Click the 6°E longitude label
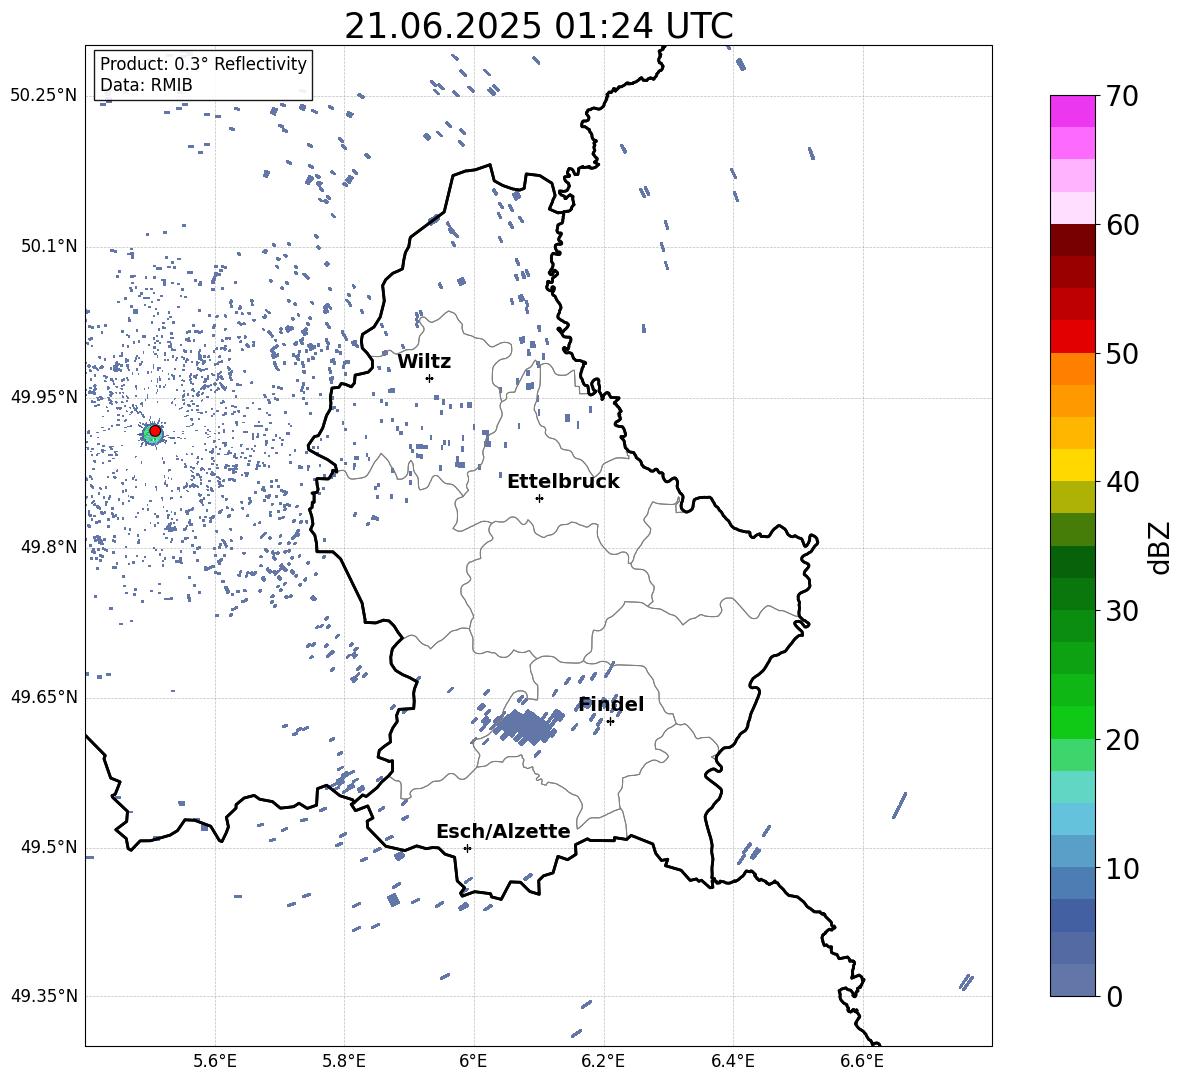Viewport: 1184px width, 1081px height. 473,1062
